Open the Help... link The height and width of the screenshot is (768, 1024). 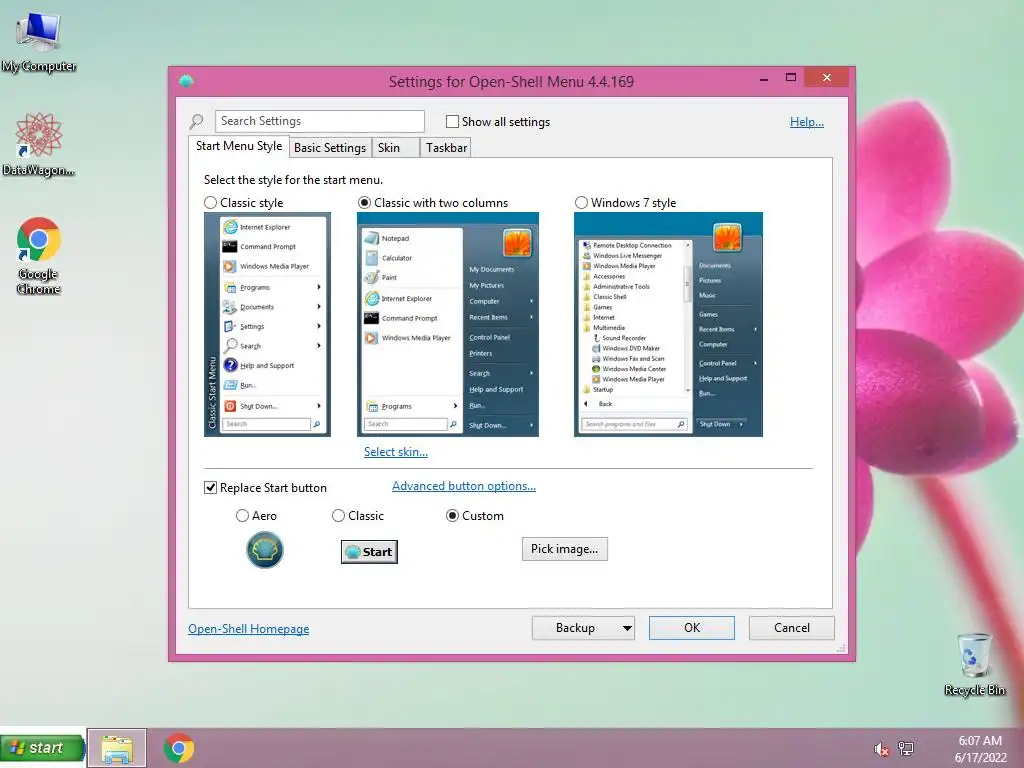(807, 122)
